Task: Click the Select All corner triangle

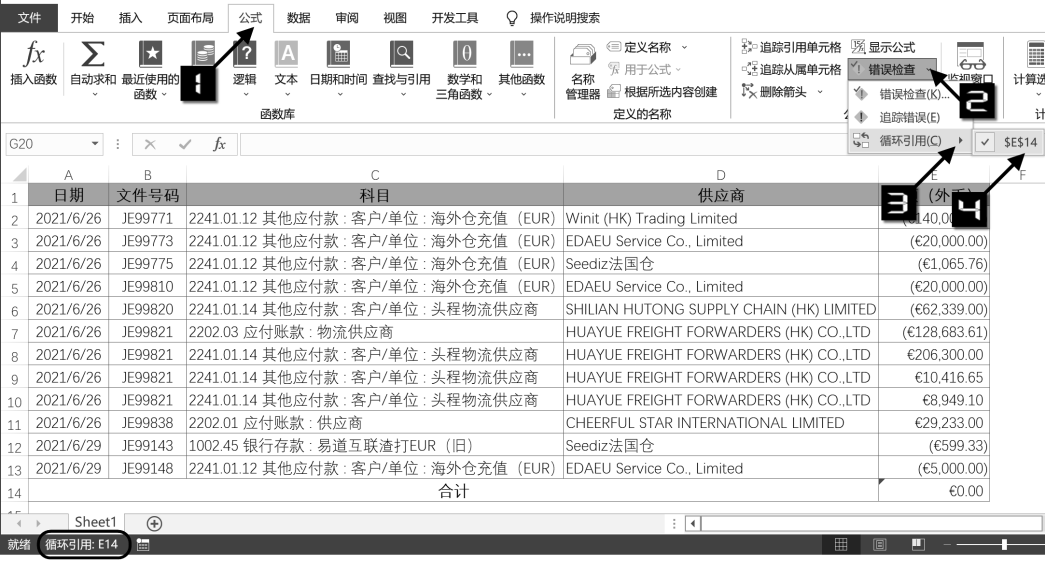Action: pos(19,175)
